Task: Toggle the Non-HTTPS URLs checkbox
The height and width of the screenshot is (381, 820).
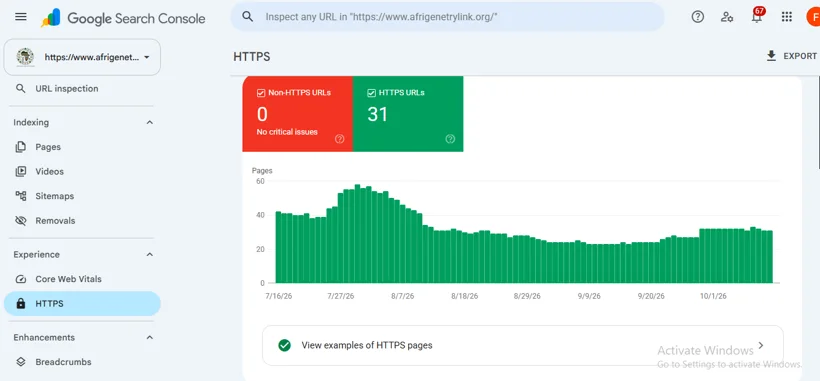Action: [261, 93]
